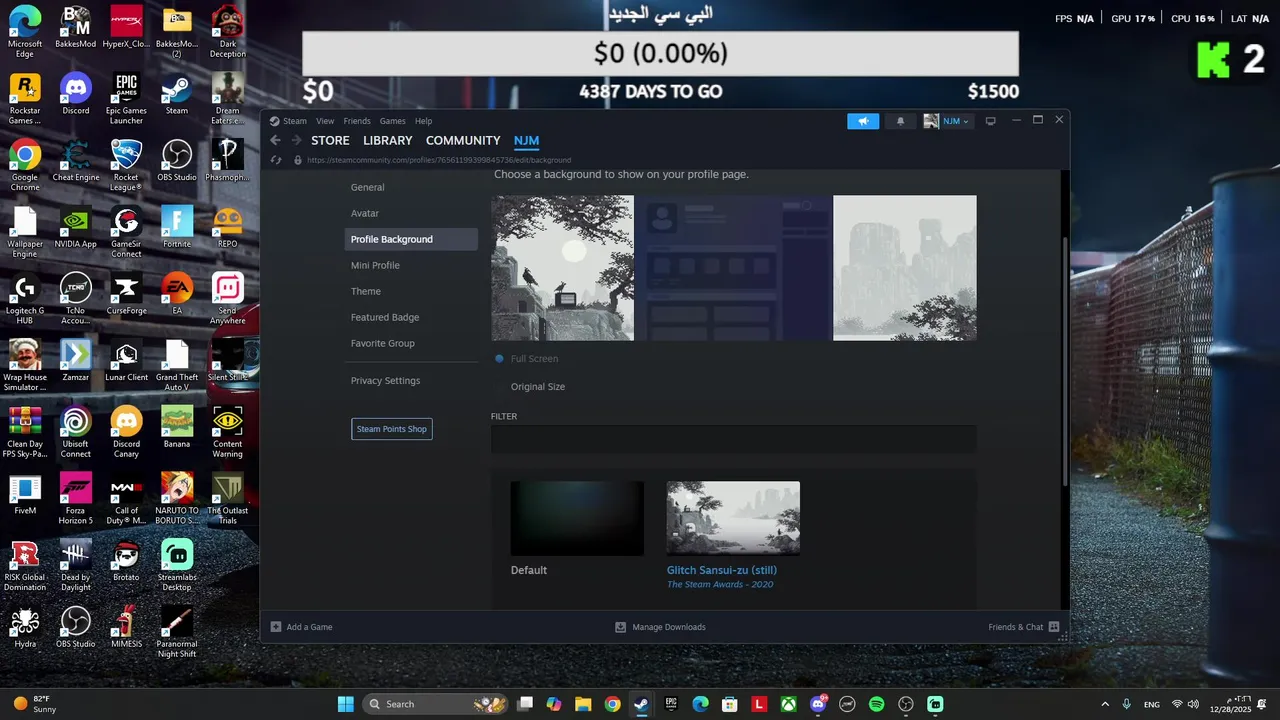Open the View menu
This screenshot has width=1280, height=720.
[x=325, y=121]
